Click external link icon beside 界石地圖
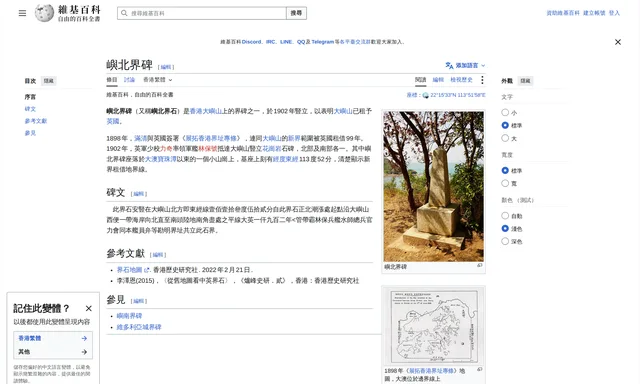The width and height of the screenshot is (640, 384). click(x=146, y=270)
